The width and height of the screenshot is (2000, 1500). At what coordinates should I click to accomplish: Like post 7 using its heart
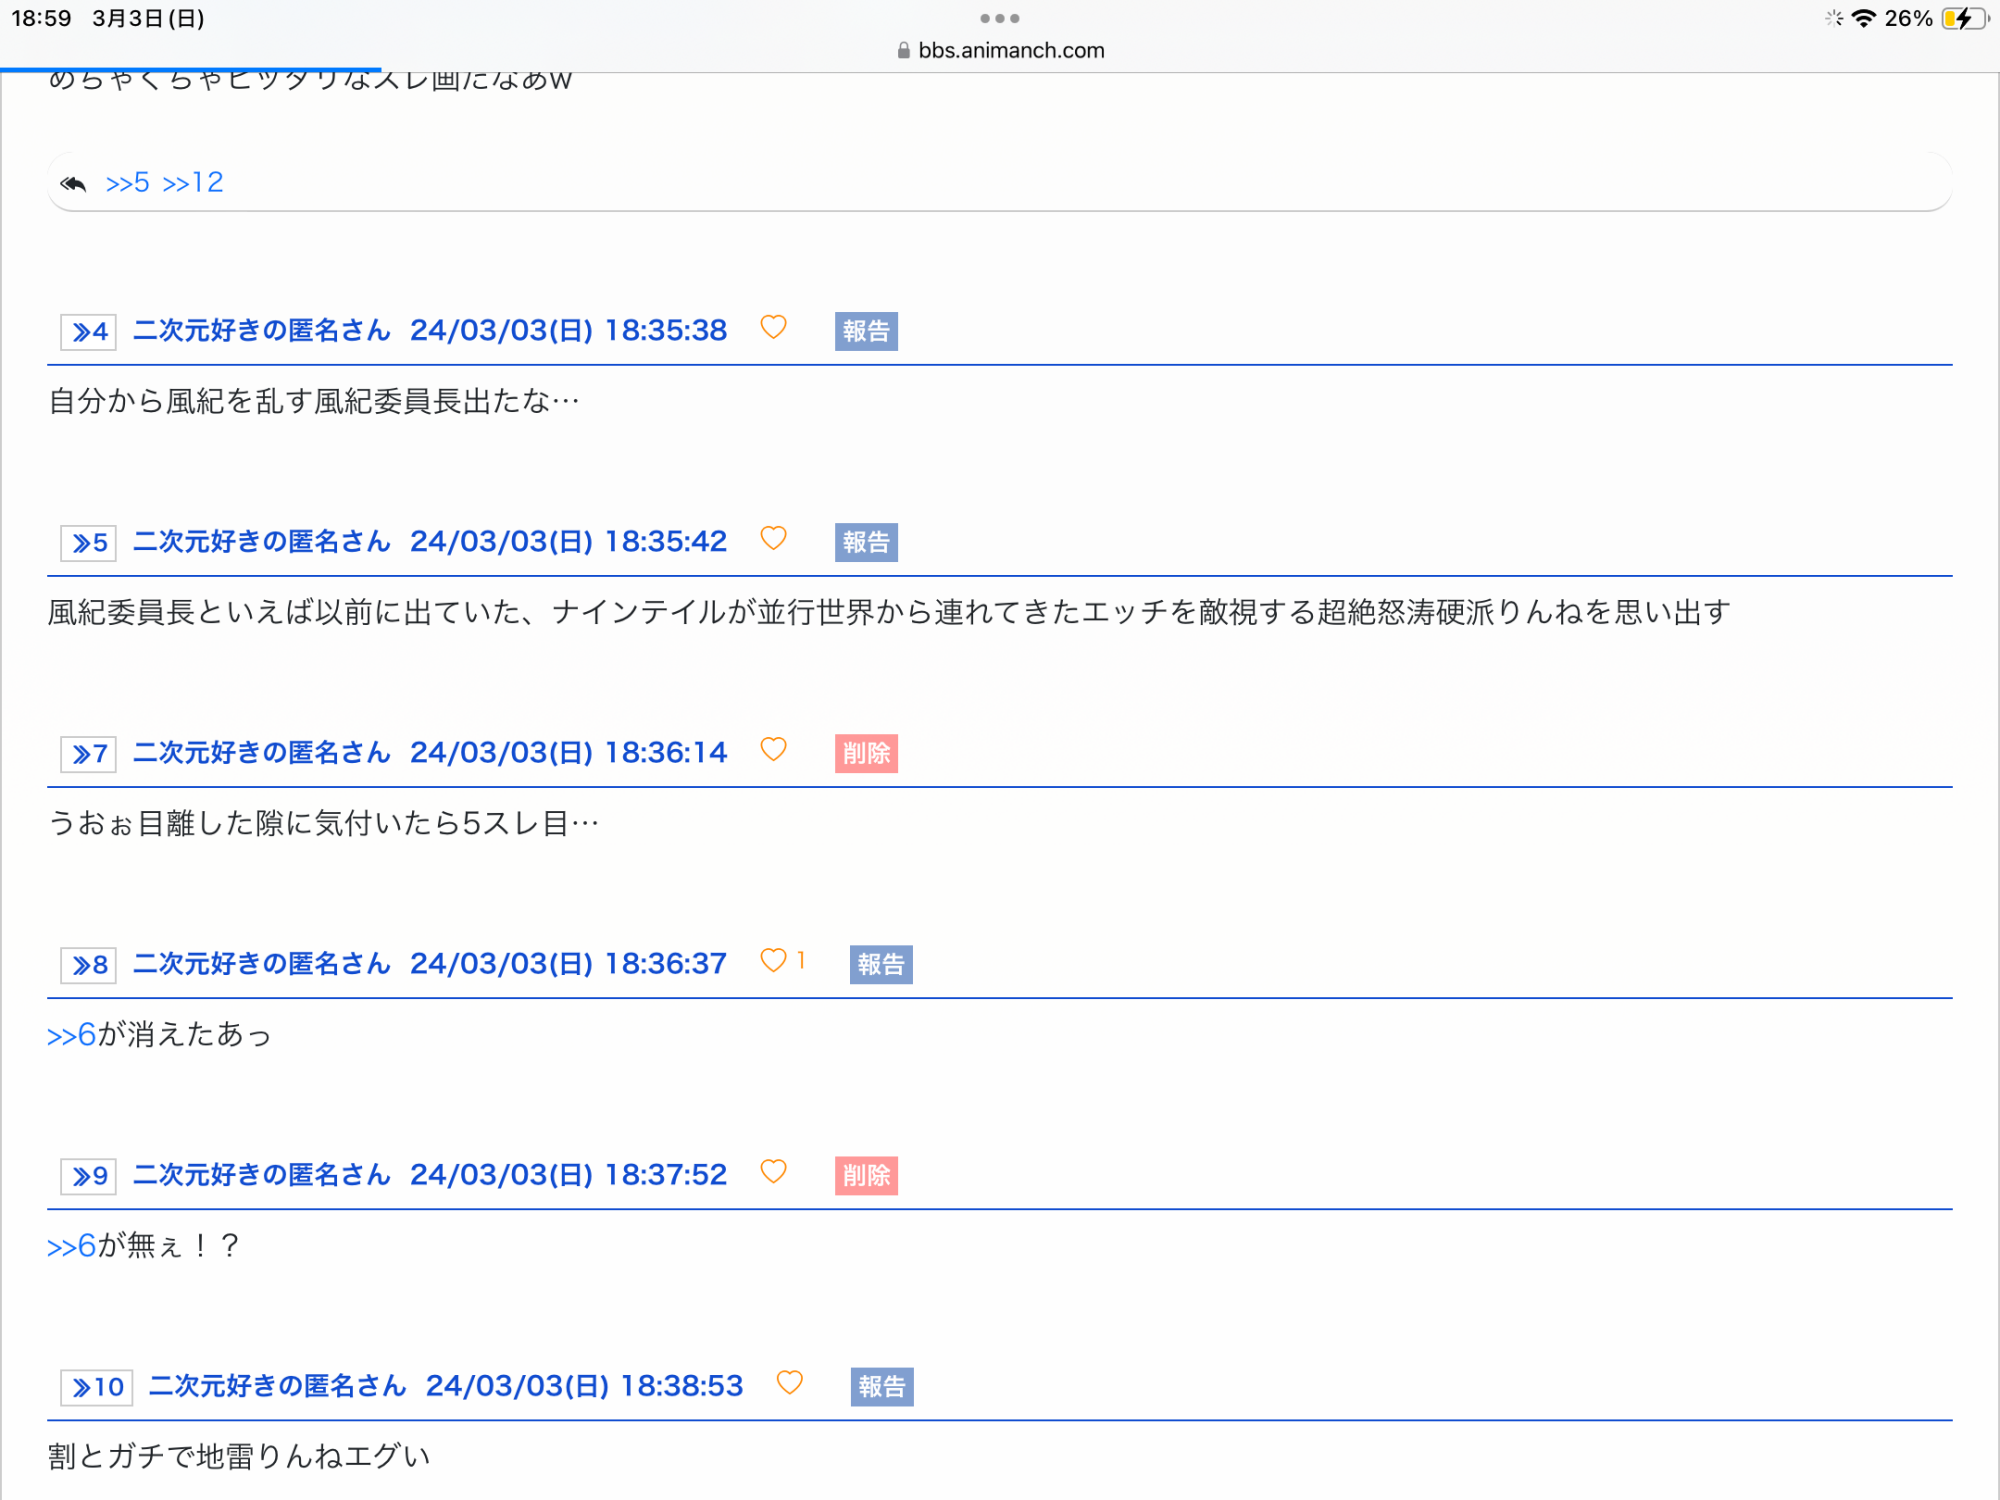click(773, 750)
